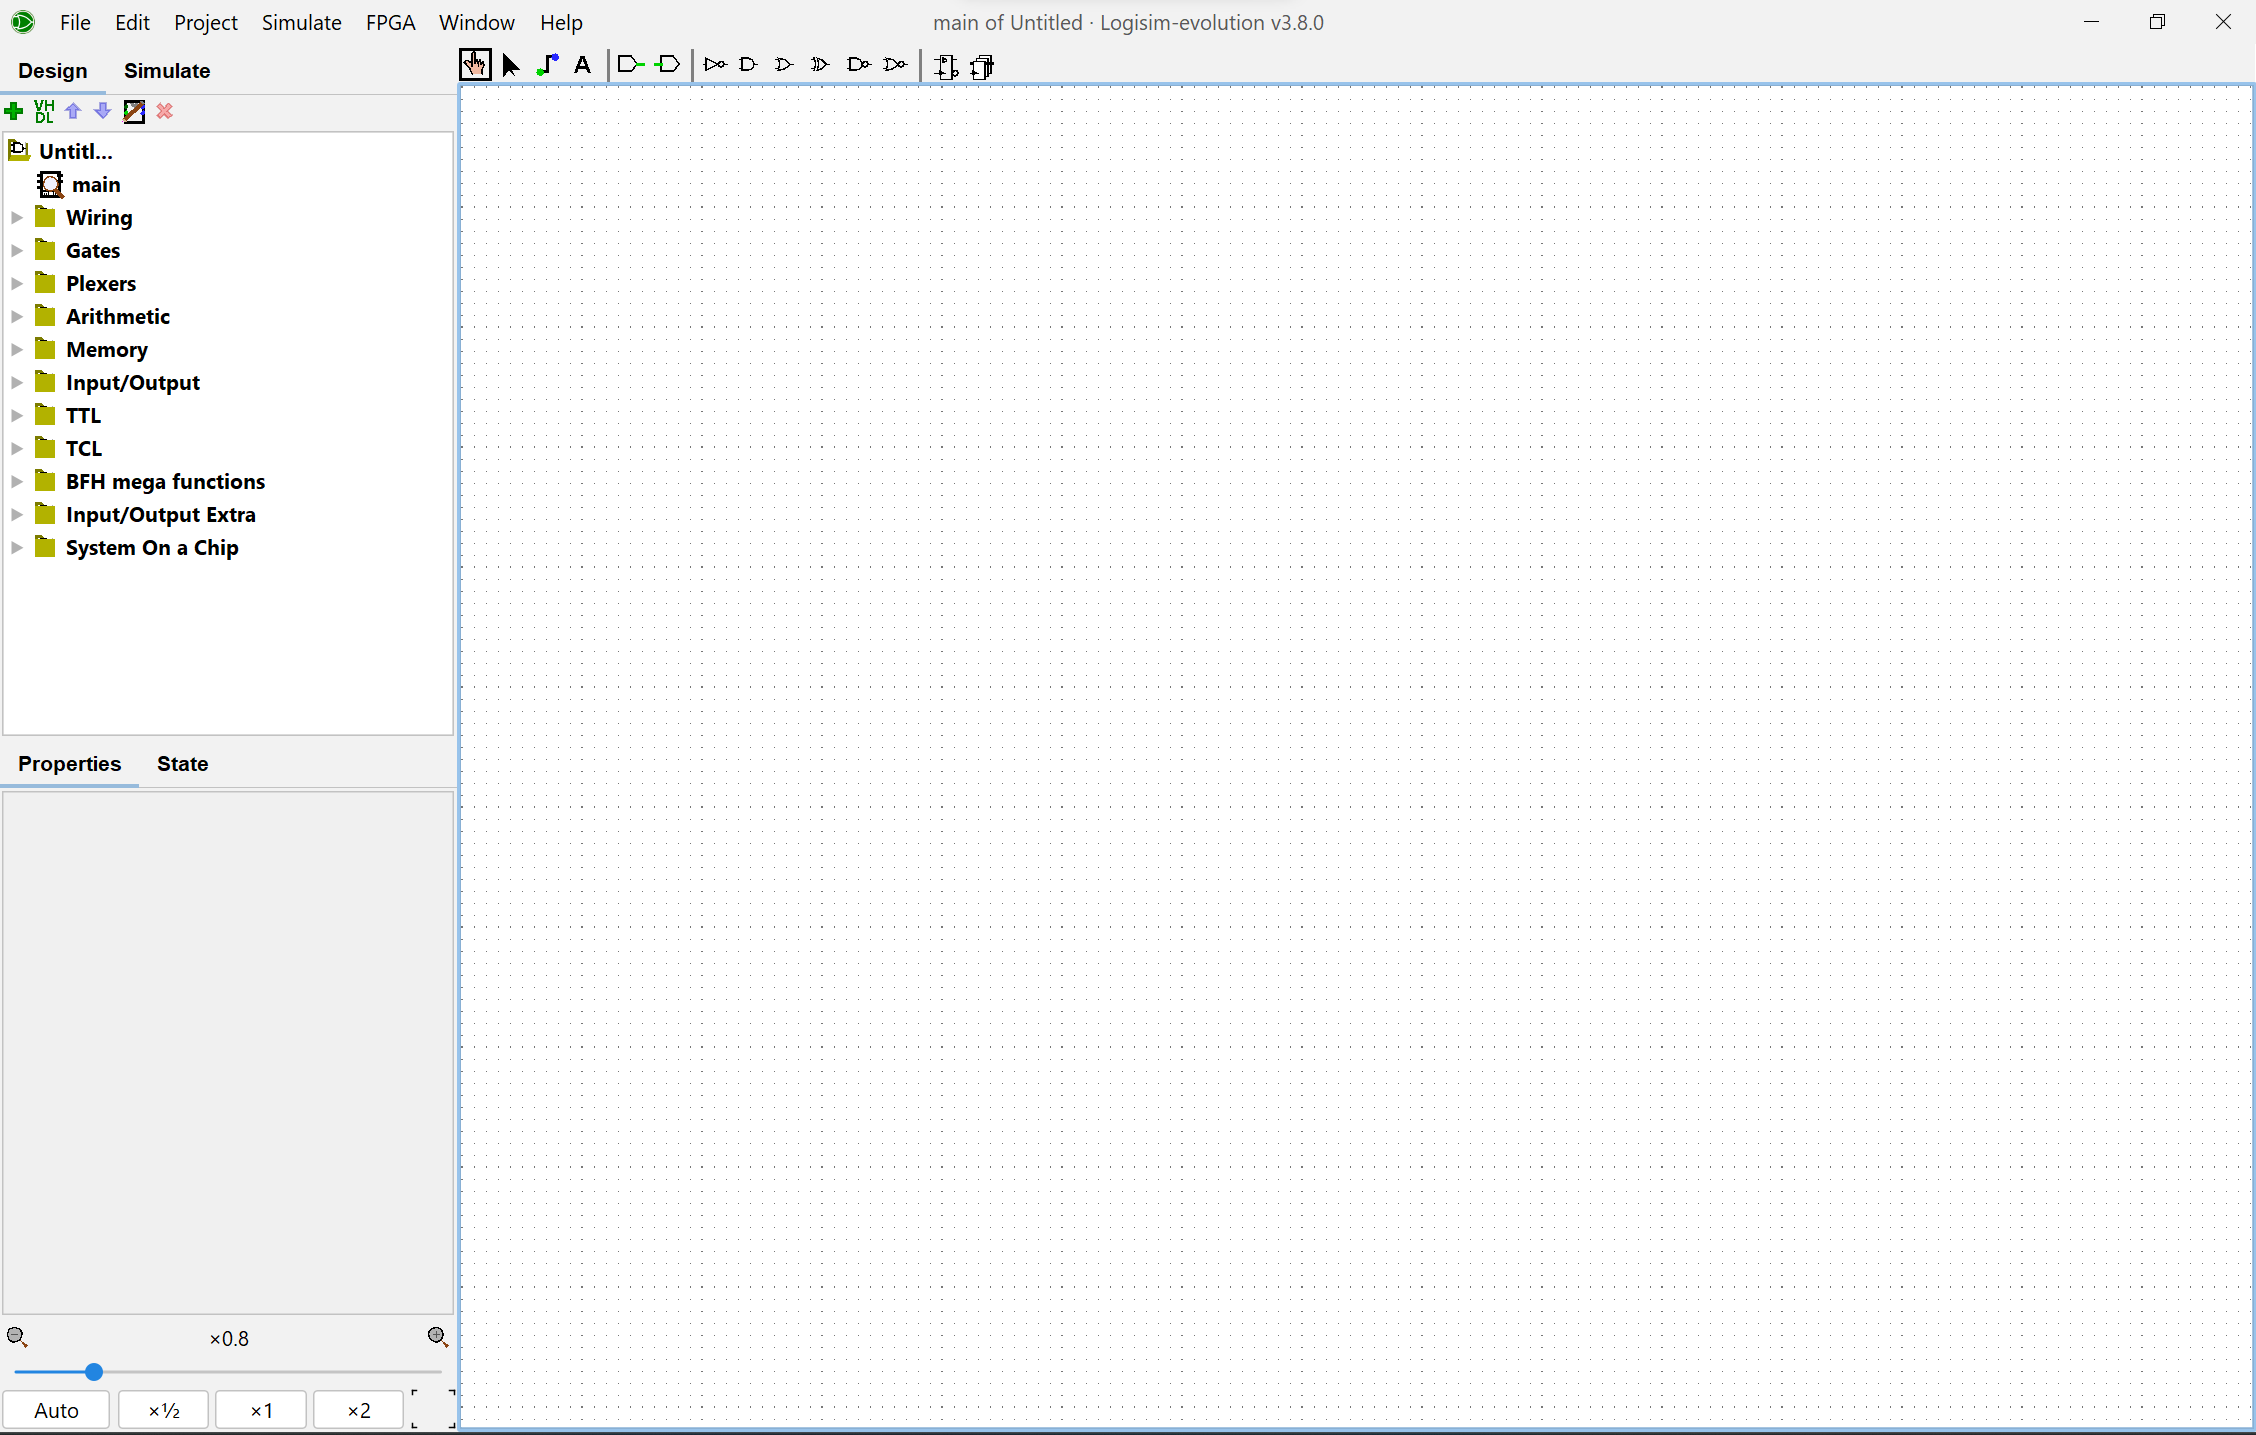Open the FPGA menu
2256x1435 pixels.
point(390,22)
